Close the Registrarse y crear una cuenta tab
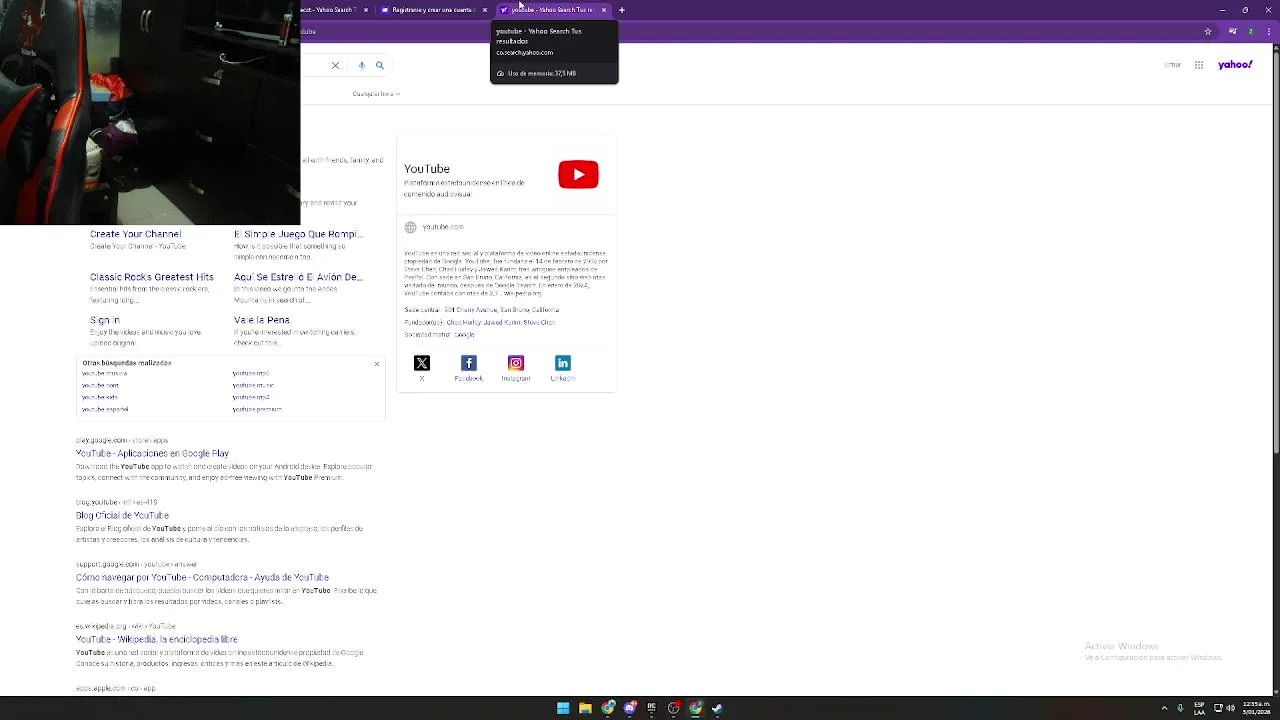1280x720 pixels. pos(485,10)
